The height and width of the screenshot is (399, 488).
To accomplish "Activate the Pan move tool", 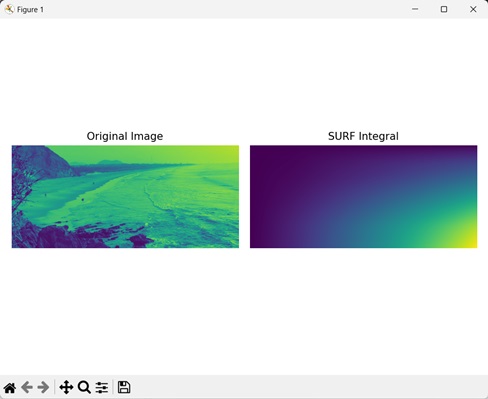I will point(66,388).
